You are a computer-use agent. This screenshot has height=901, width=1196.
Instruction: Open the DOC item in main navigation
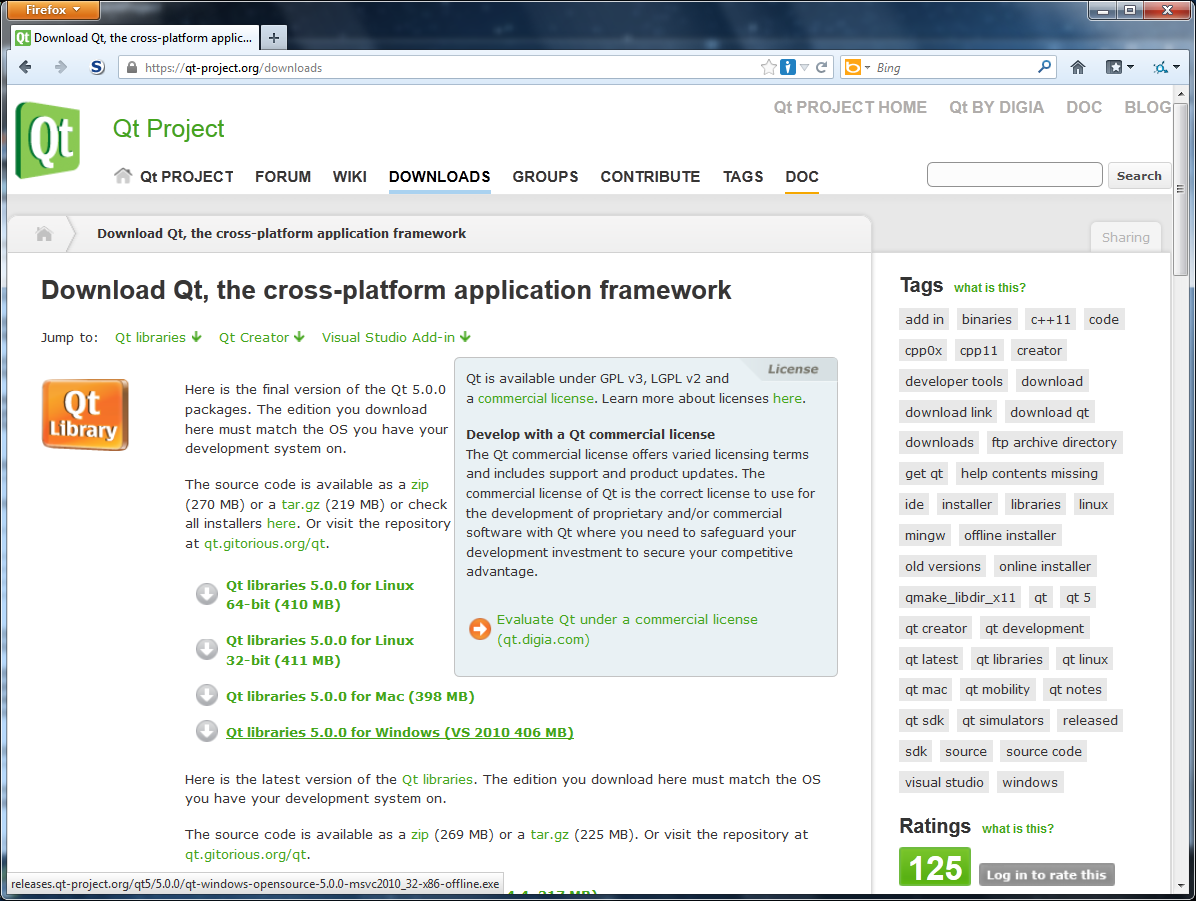(802, 176)
